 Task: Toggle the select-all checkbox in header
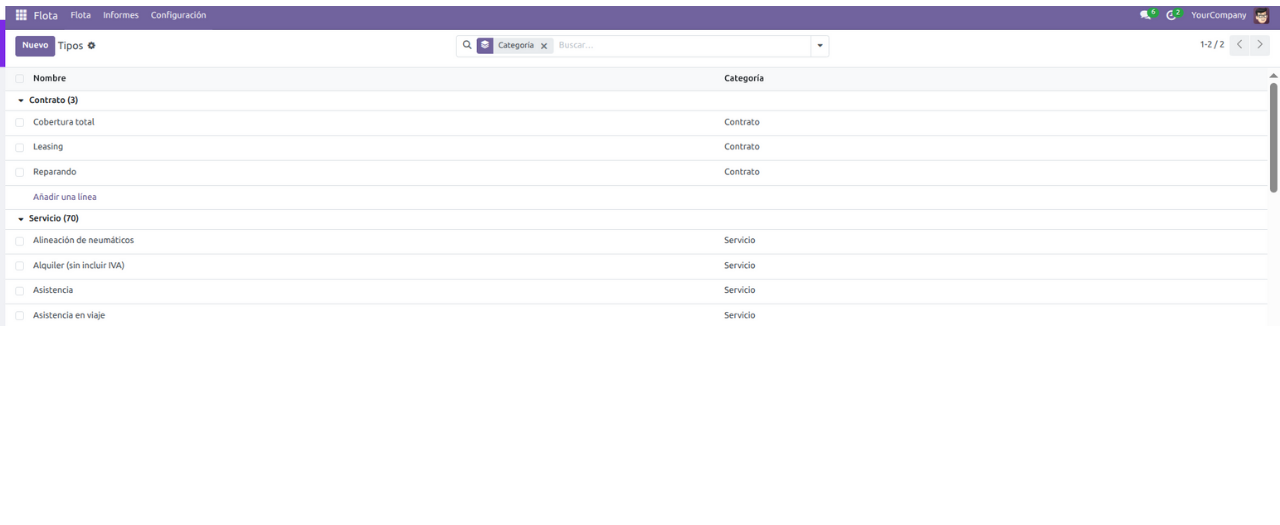tap(19, 79)
